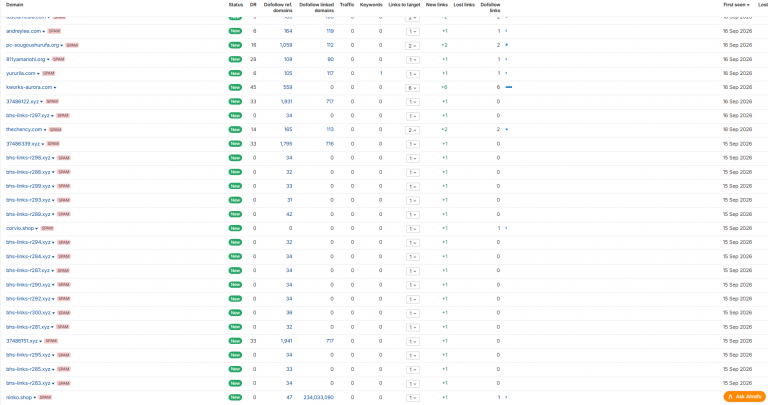768x405 pixels.
Task: Expand caret next to pc-sougoushurufa.org
Action: (62, 46)
